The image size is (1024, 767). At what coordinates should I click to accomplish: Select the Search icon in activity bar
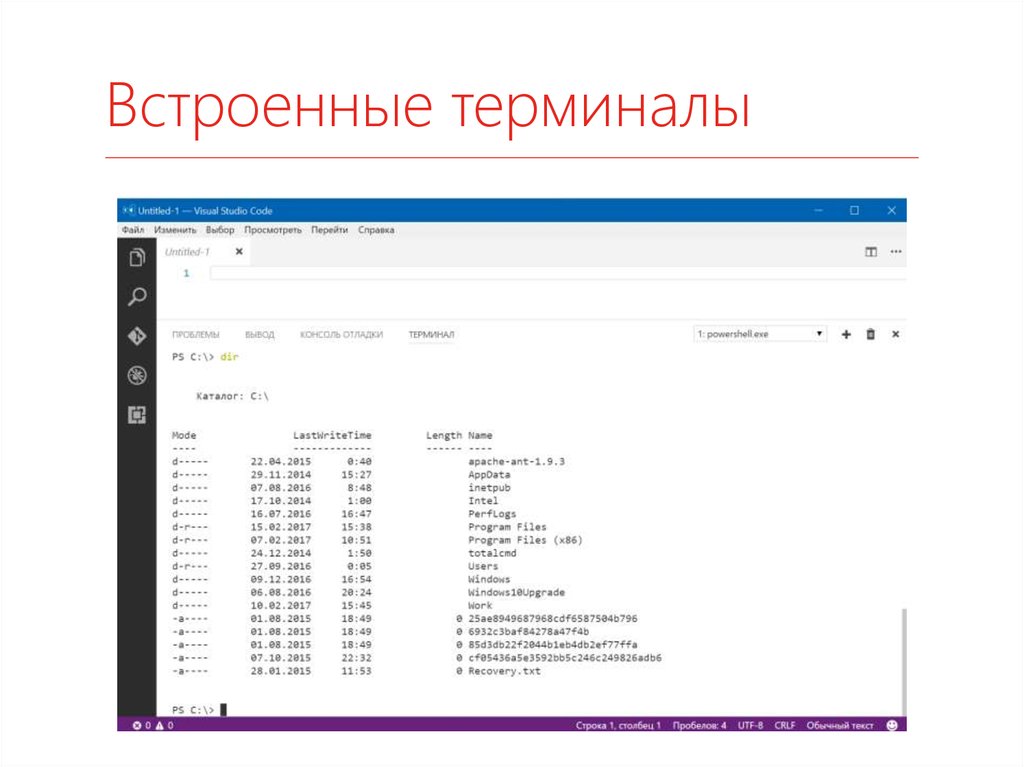point(137,296)
